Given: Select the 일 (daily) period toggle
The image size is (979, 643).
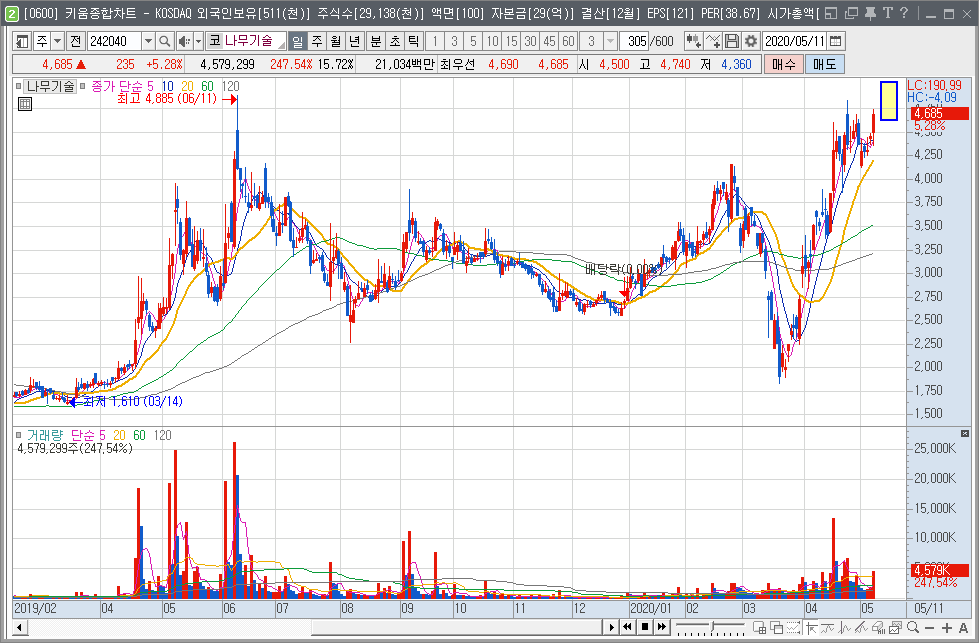Looking at the screenshot, I should [x=298, y=41].
